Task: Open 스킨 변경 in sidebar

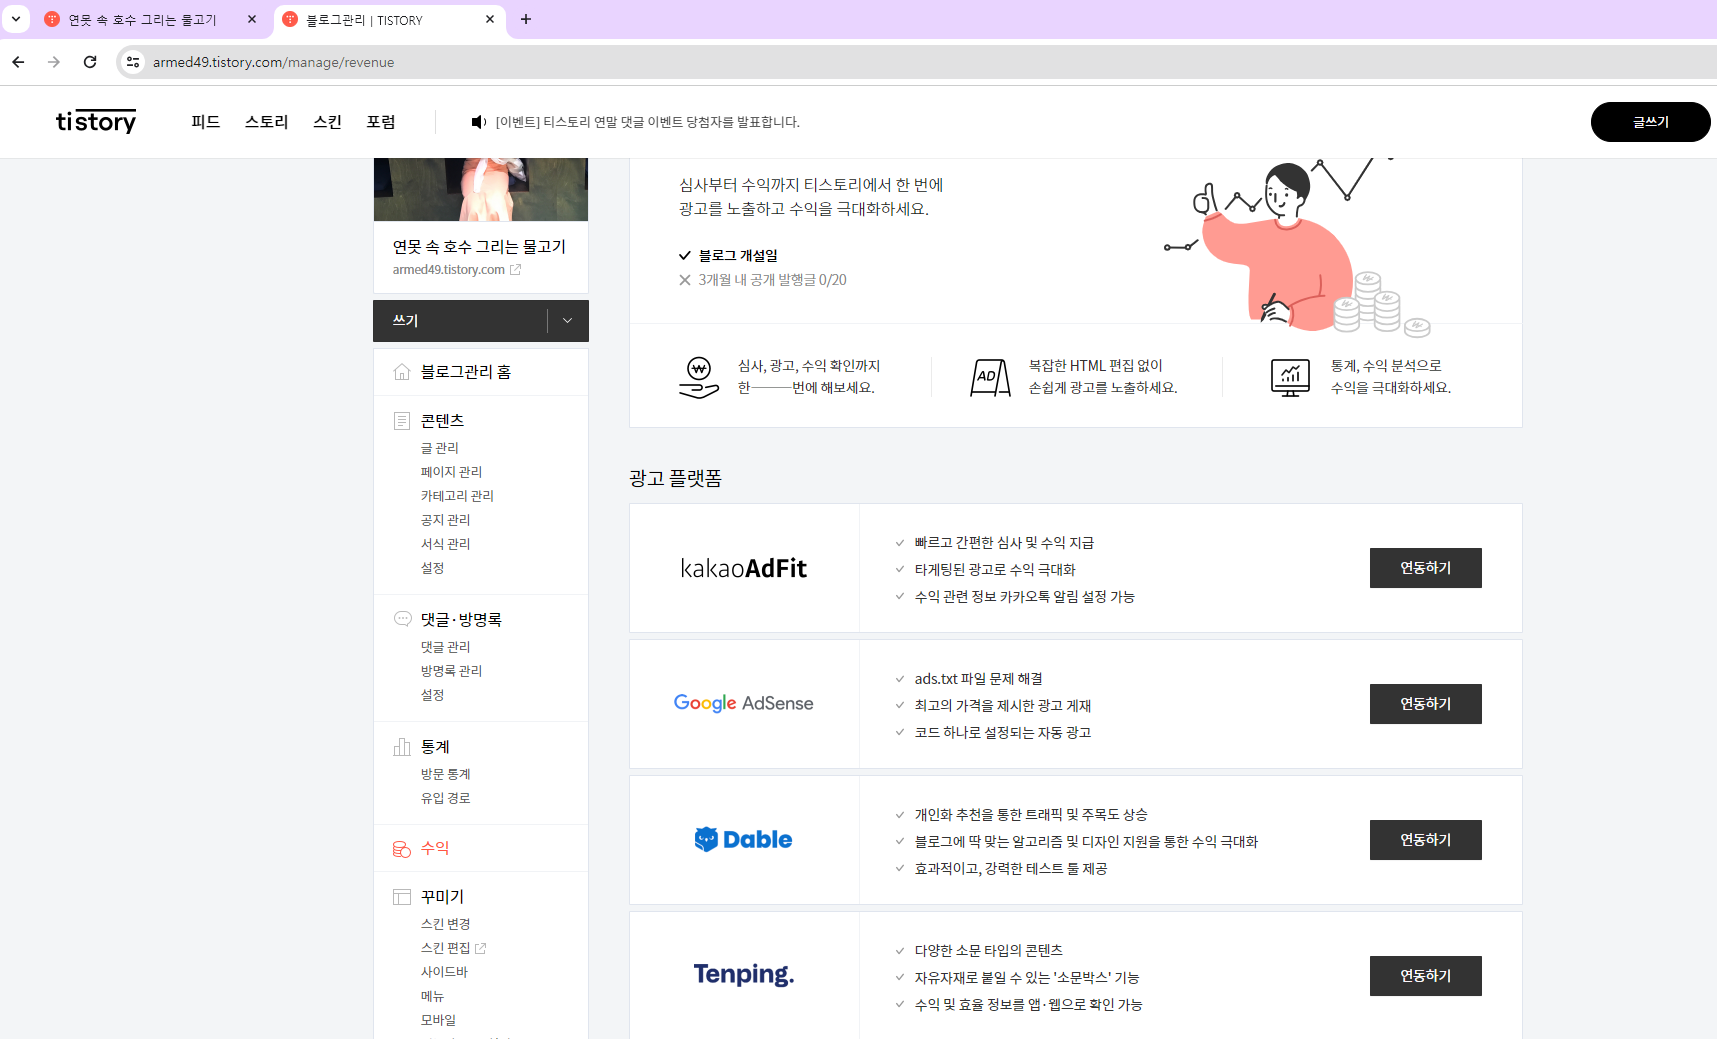Action: (445, 924)
